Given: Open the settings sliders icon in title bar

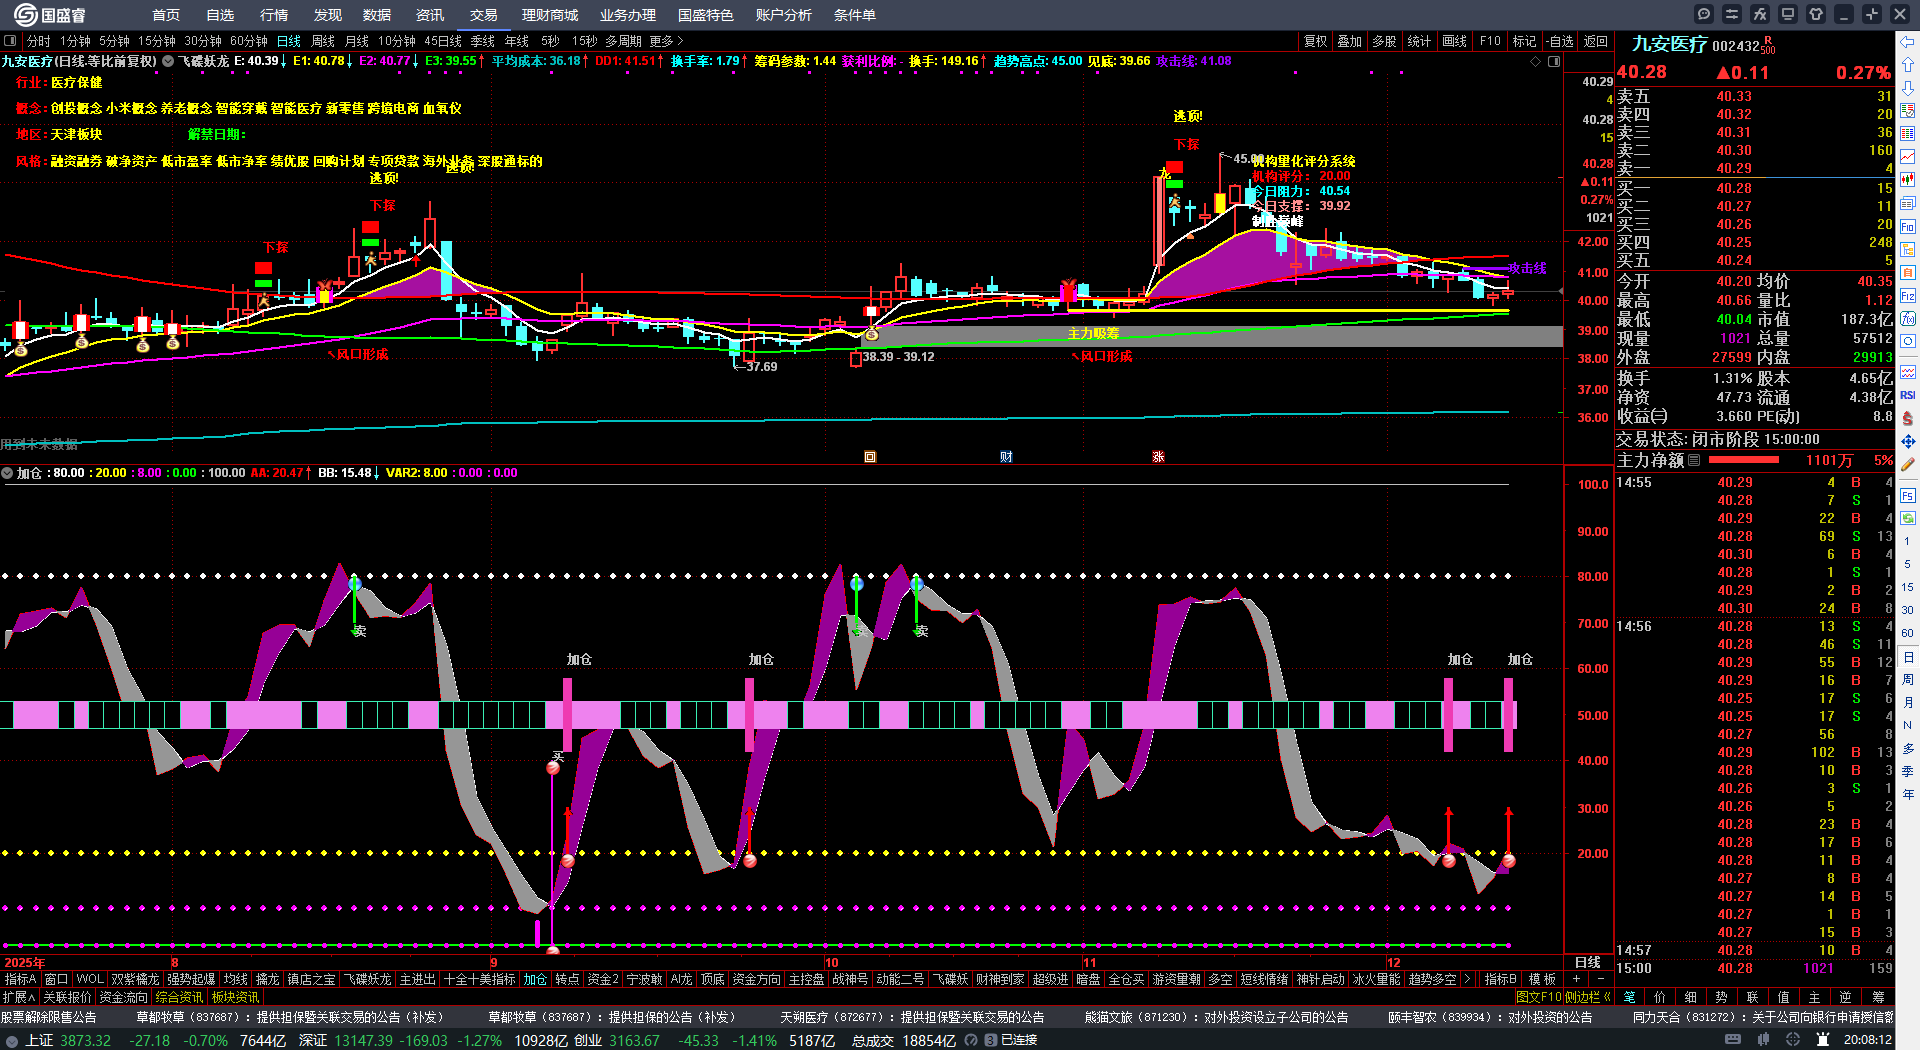Looking at the screenshot, I should point(1732,14).
